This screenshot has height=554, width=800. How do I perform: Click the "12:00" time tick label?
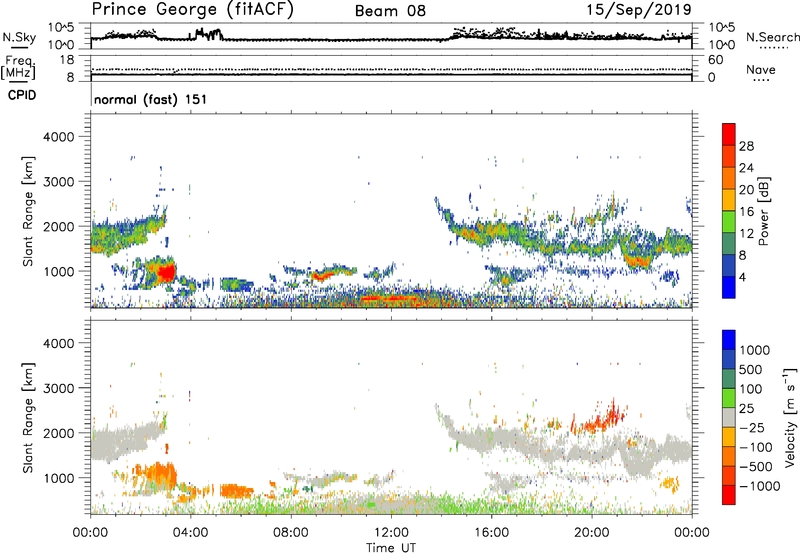[391, 533]
